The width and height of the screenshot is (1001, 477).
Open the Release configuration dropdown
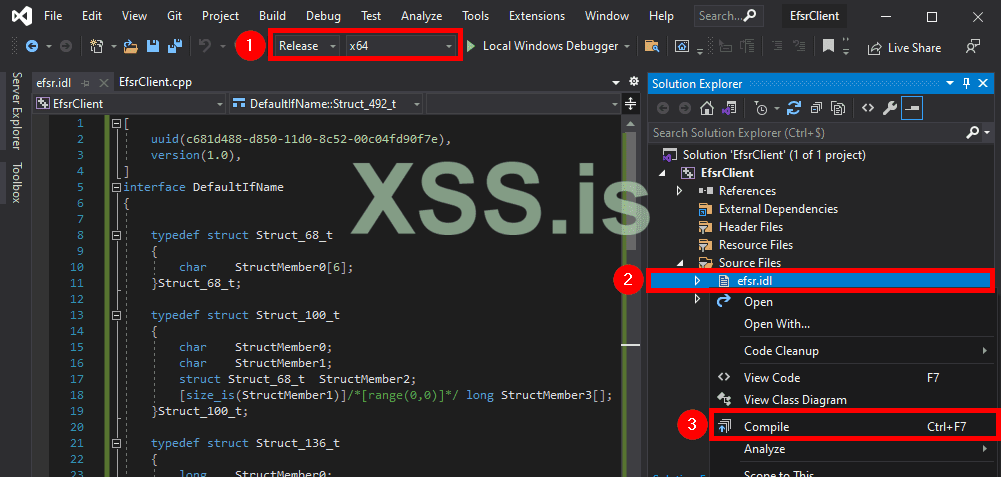point(306,46)
